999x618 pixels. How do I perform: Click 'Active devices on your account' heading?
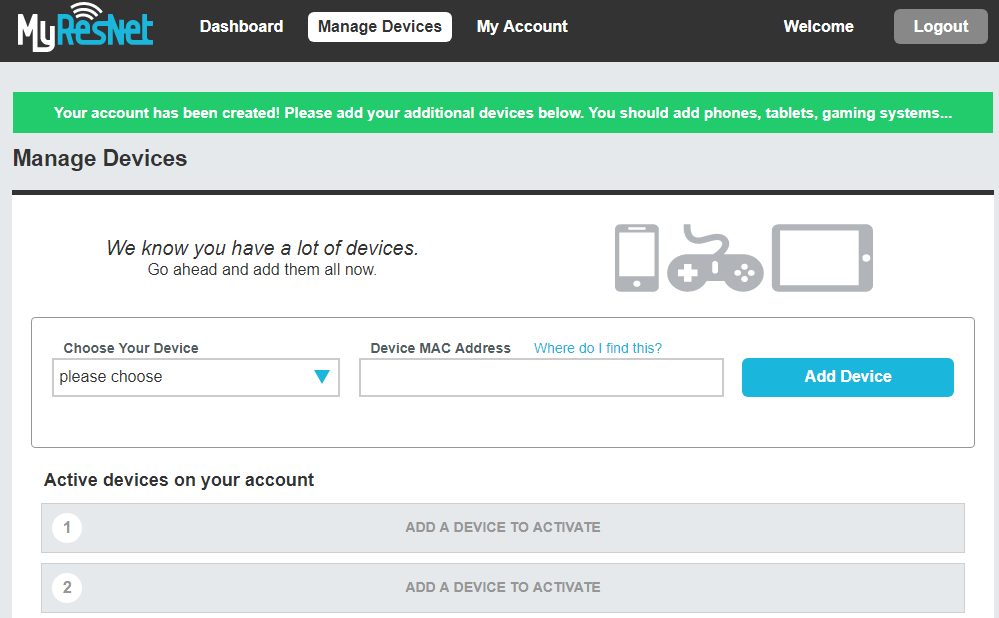coord(179,480)
